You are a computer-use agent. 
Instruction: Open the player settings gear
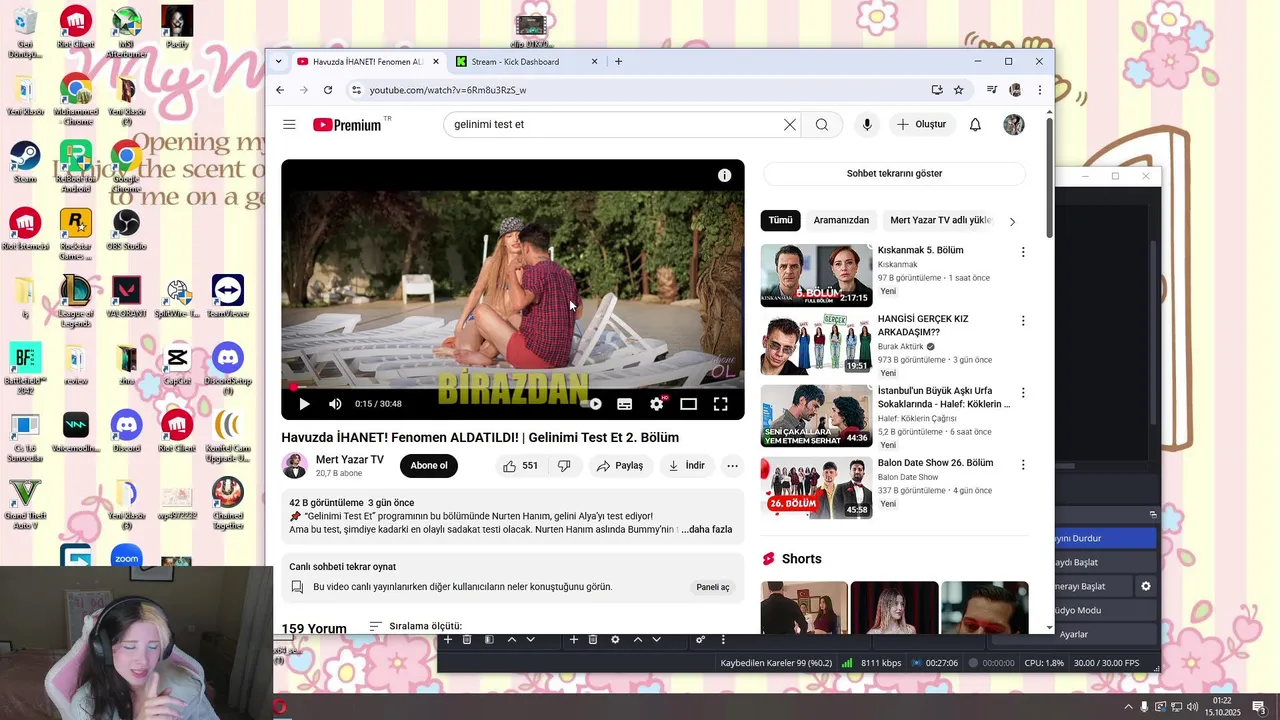657,404
